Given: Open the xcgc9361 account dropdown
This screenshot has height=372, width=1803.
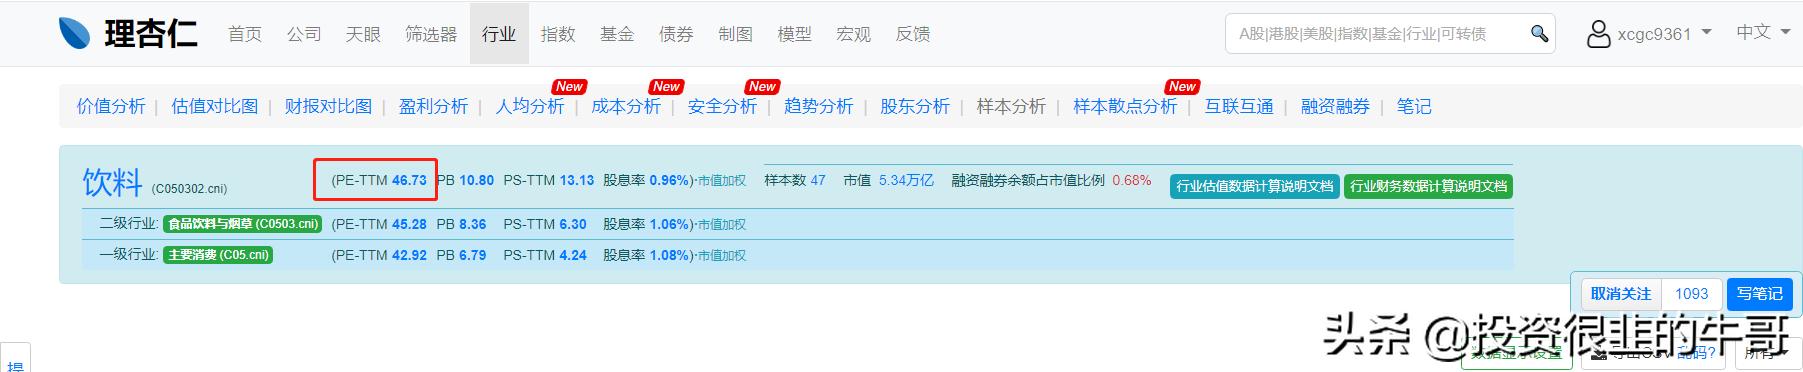Looking at the screenshot, I should 1664,34.
